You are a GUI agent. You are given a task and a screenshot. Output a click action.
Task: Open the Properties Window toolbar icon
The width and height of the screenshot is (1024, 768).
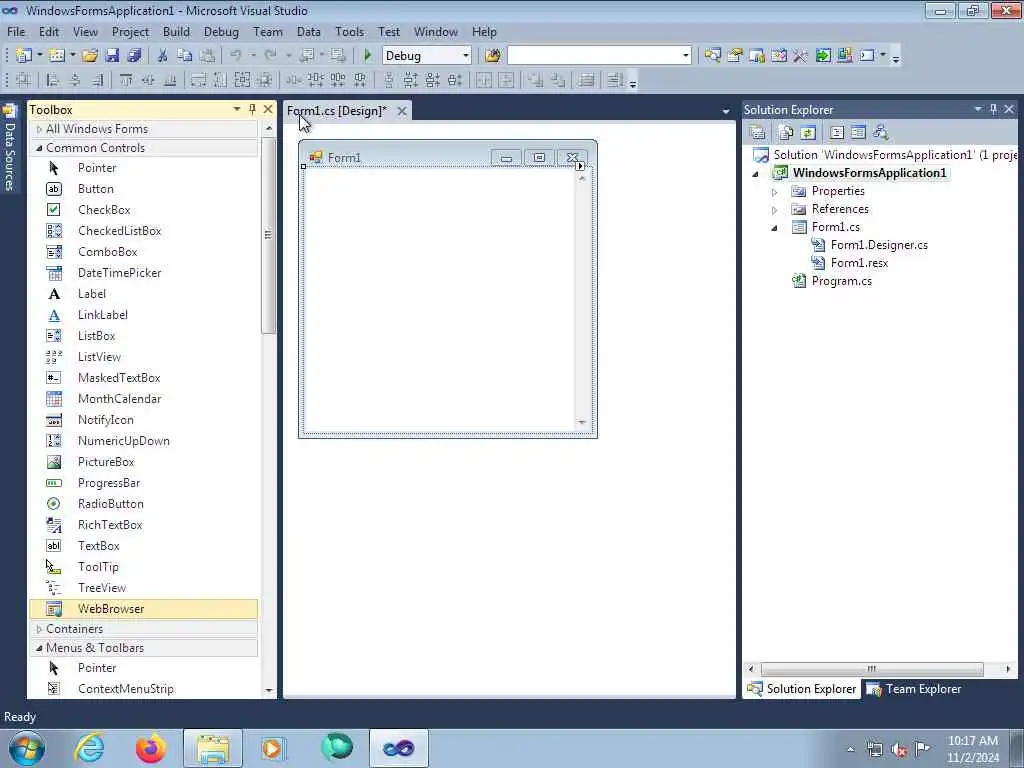(x=735, y=56)
